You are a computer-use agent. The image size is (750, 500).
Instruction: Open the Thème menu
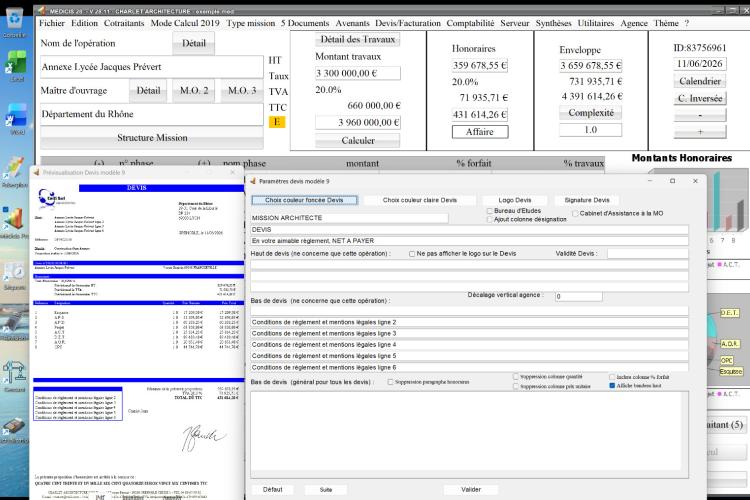click(666, 23)
